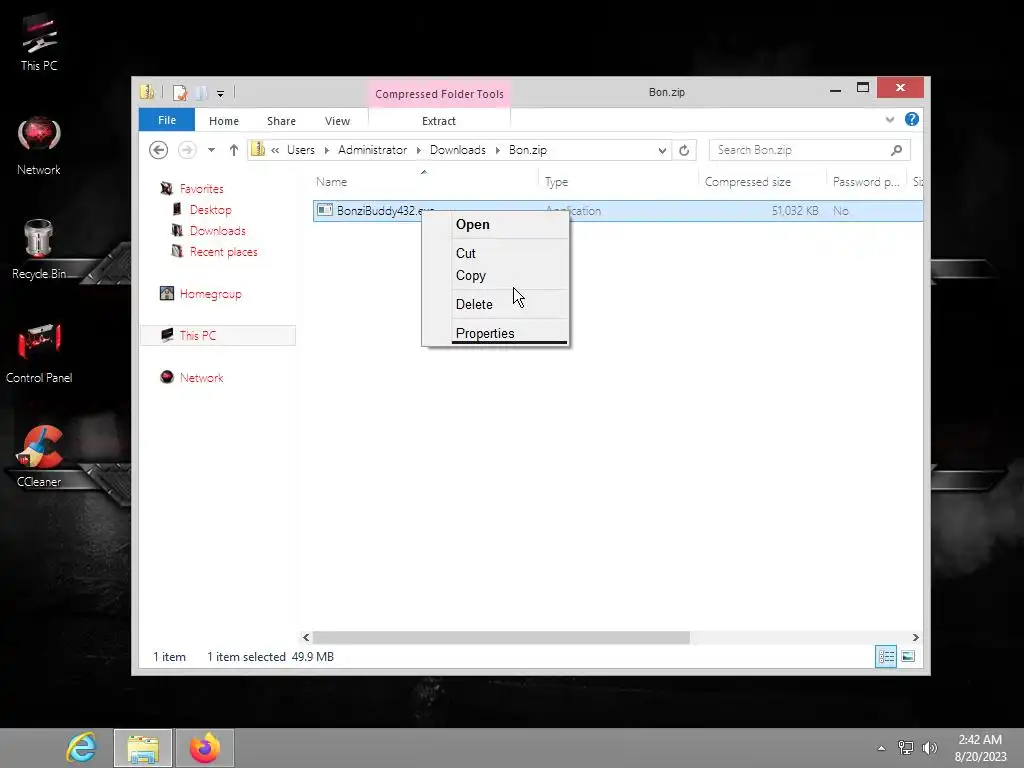Expand breadcrumb arrow after Downloads
This screenshot has height=768, width=1024.
[x=498, y=150]
